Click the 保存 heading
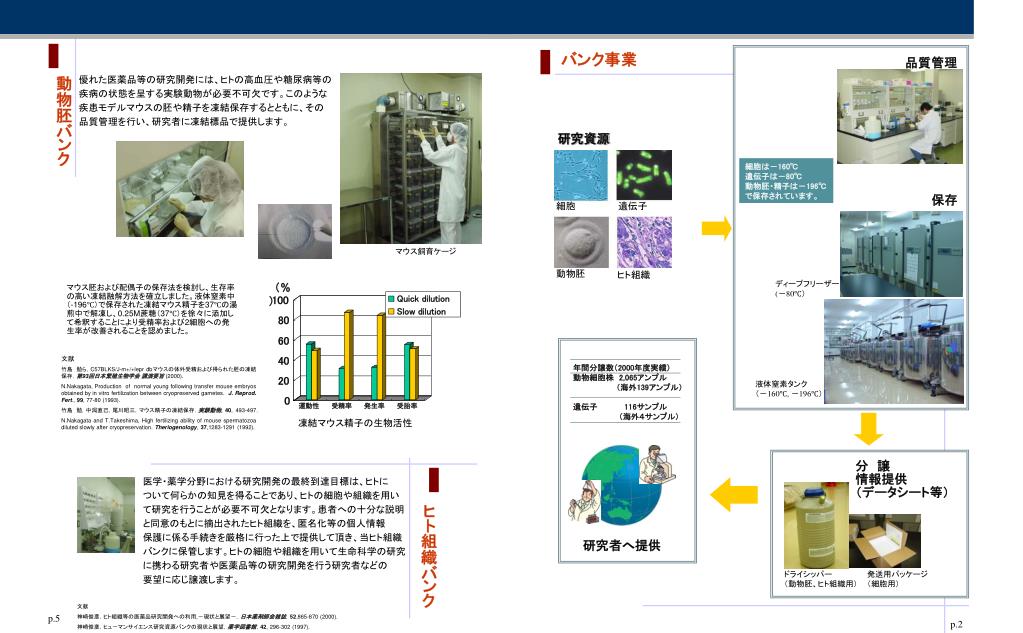 click(944, 200)
